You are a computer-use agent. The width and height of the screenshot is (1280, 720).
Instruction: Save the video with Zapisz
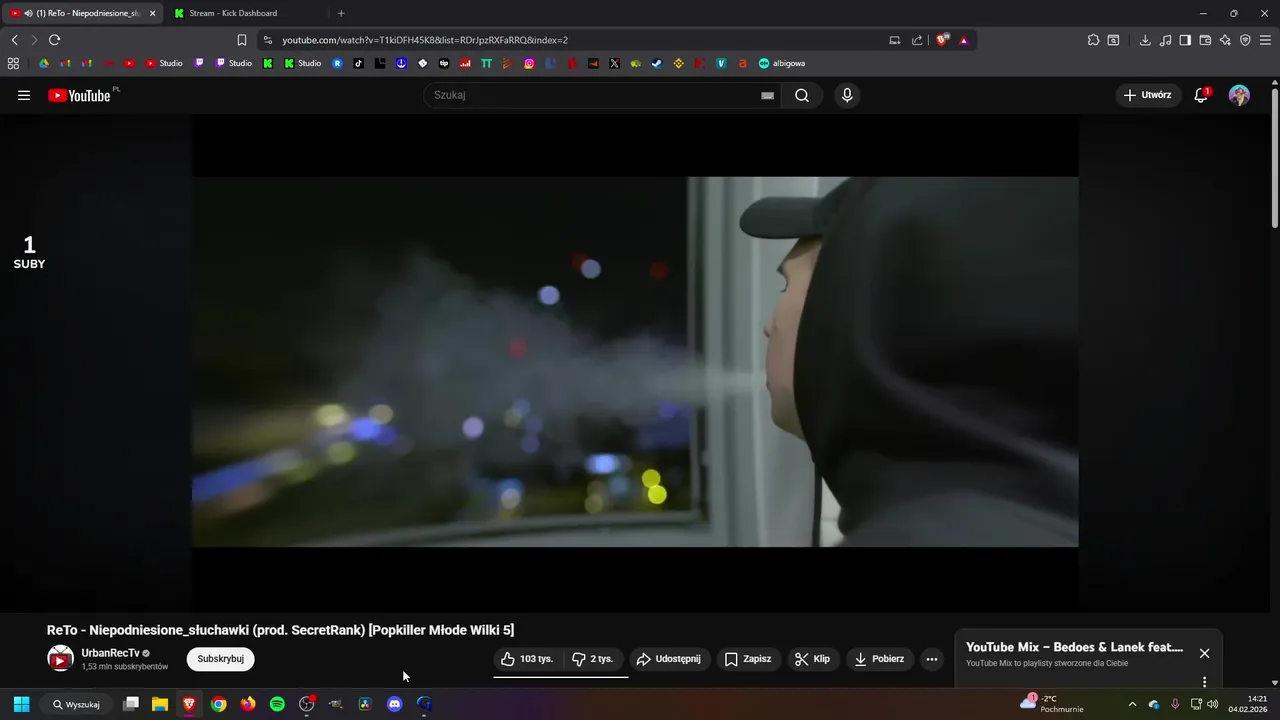pos(748,659)
